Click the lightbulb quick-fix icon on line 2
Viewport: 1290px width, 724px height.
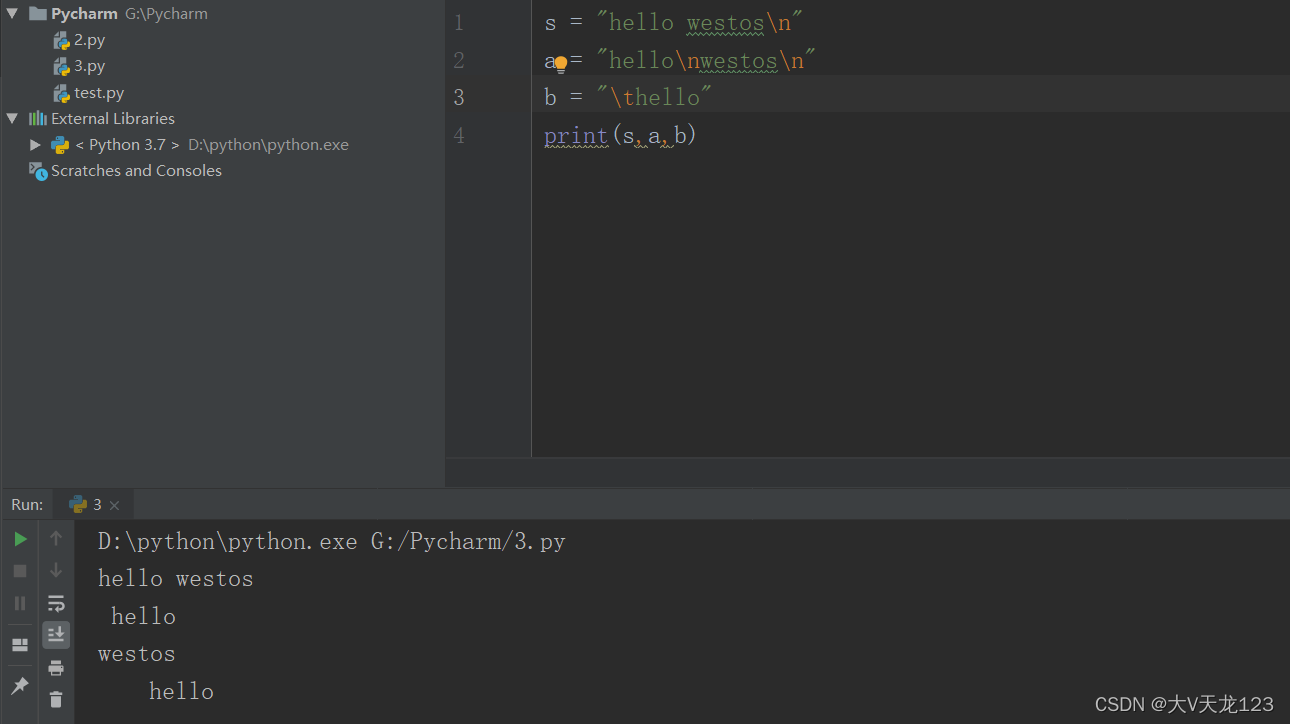[561, 65]
